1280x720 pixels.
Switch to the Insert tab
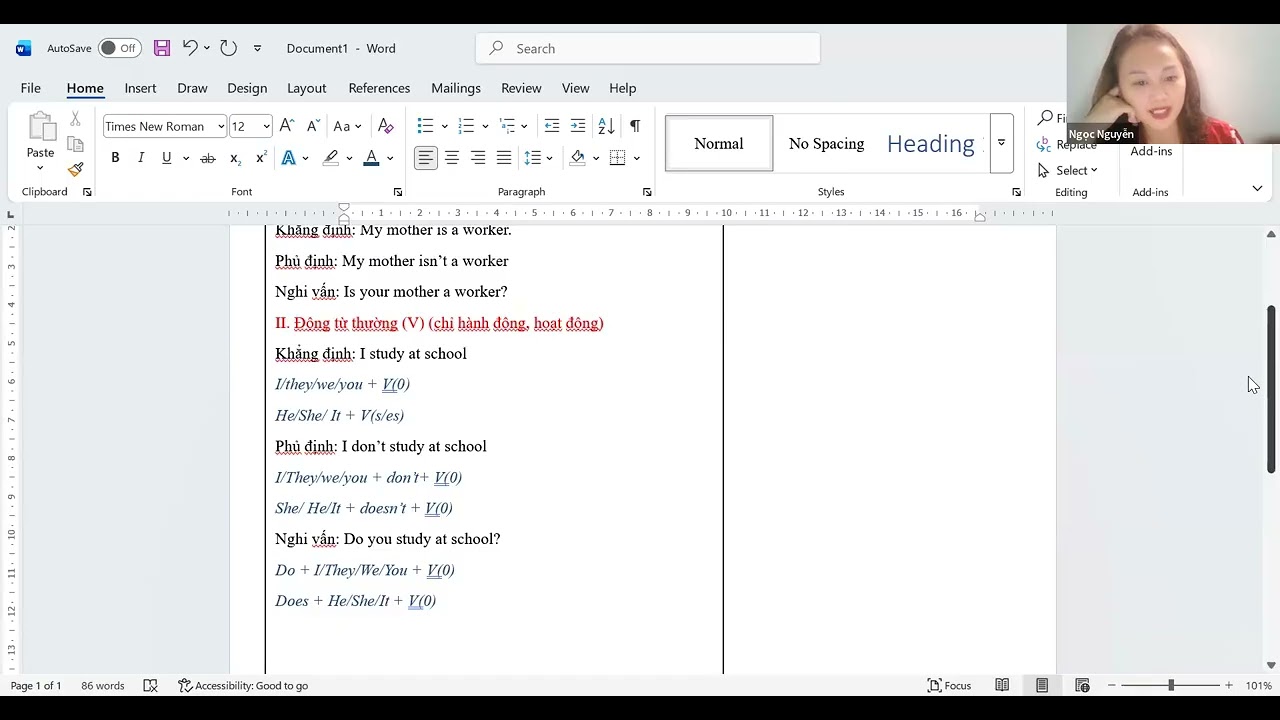[140, 88]
